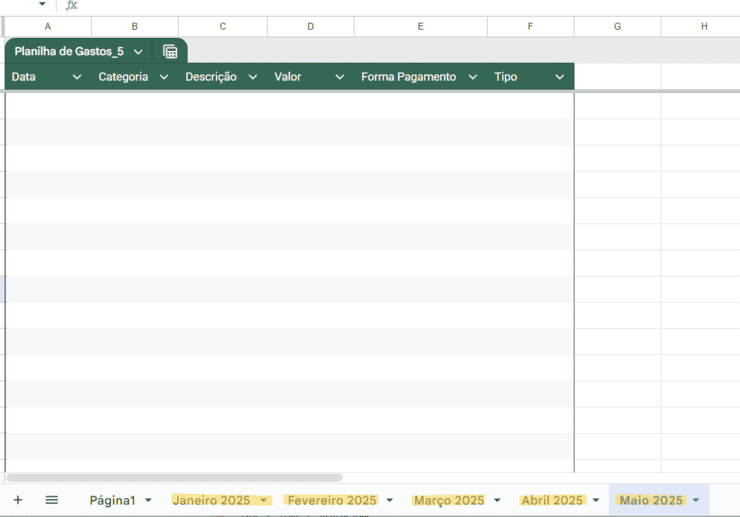Viewport: 740px width, 517px height.
Task: Select column H header
Action: [x=700, y=26]
